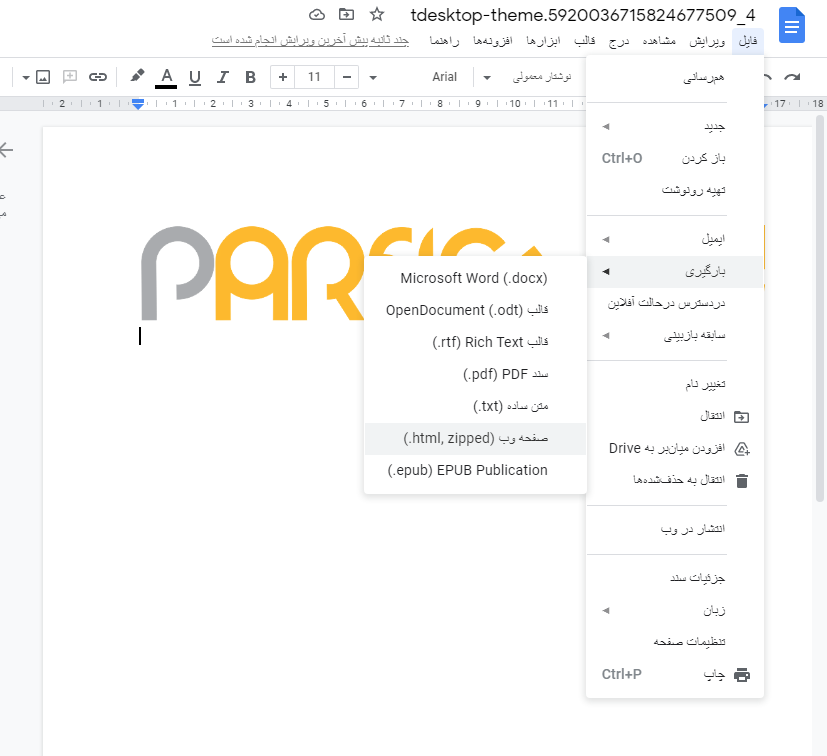Viewport: 827px width, 756px height.
Task: Insert an image from toolbar
Action: [x=43, y=77]
